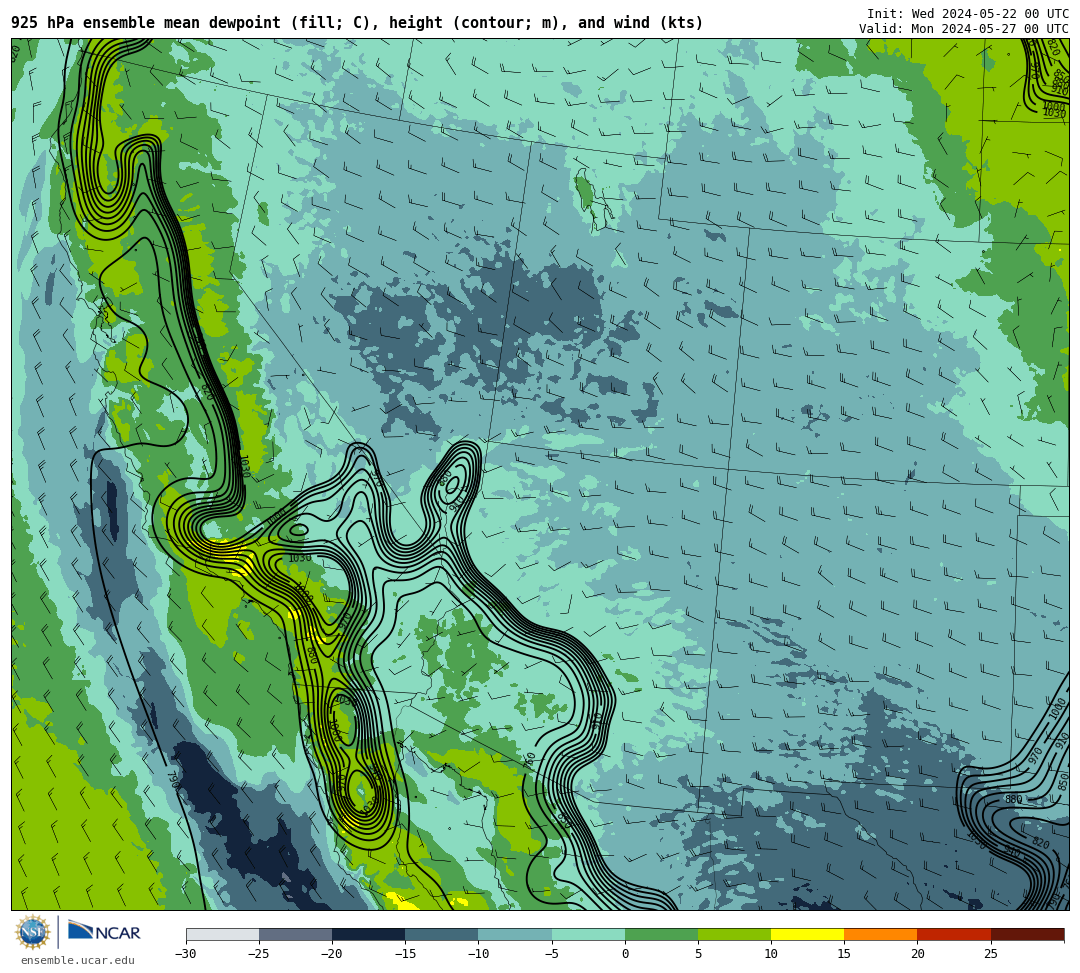Click the slate gray -25 to -20 swatch
Screen dimensions: 1080x973
[x=295, y=934]
